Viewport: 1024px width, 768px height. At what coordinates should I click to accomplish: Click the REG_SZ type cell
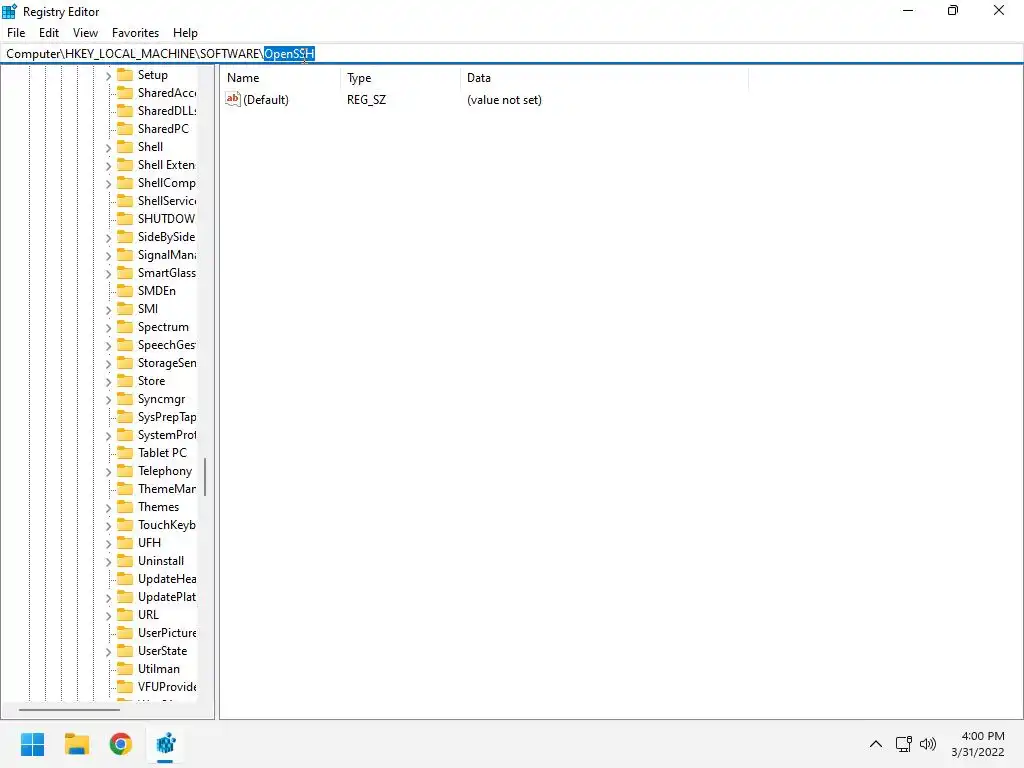[366, 100]
